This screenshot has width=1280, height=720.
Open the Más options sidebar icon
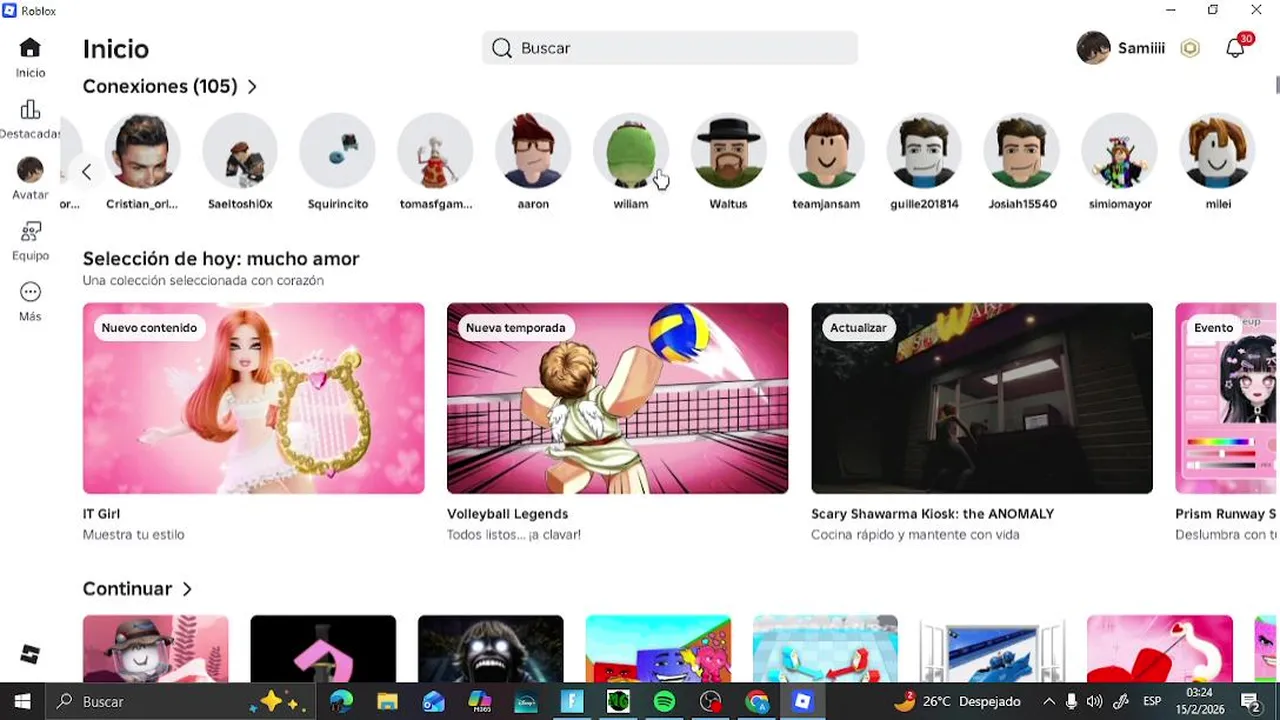[30, 292]
